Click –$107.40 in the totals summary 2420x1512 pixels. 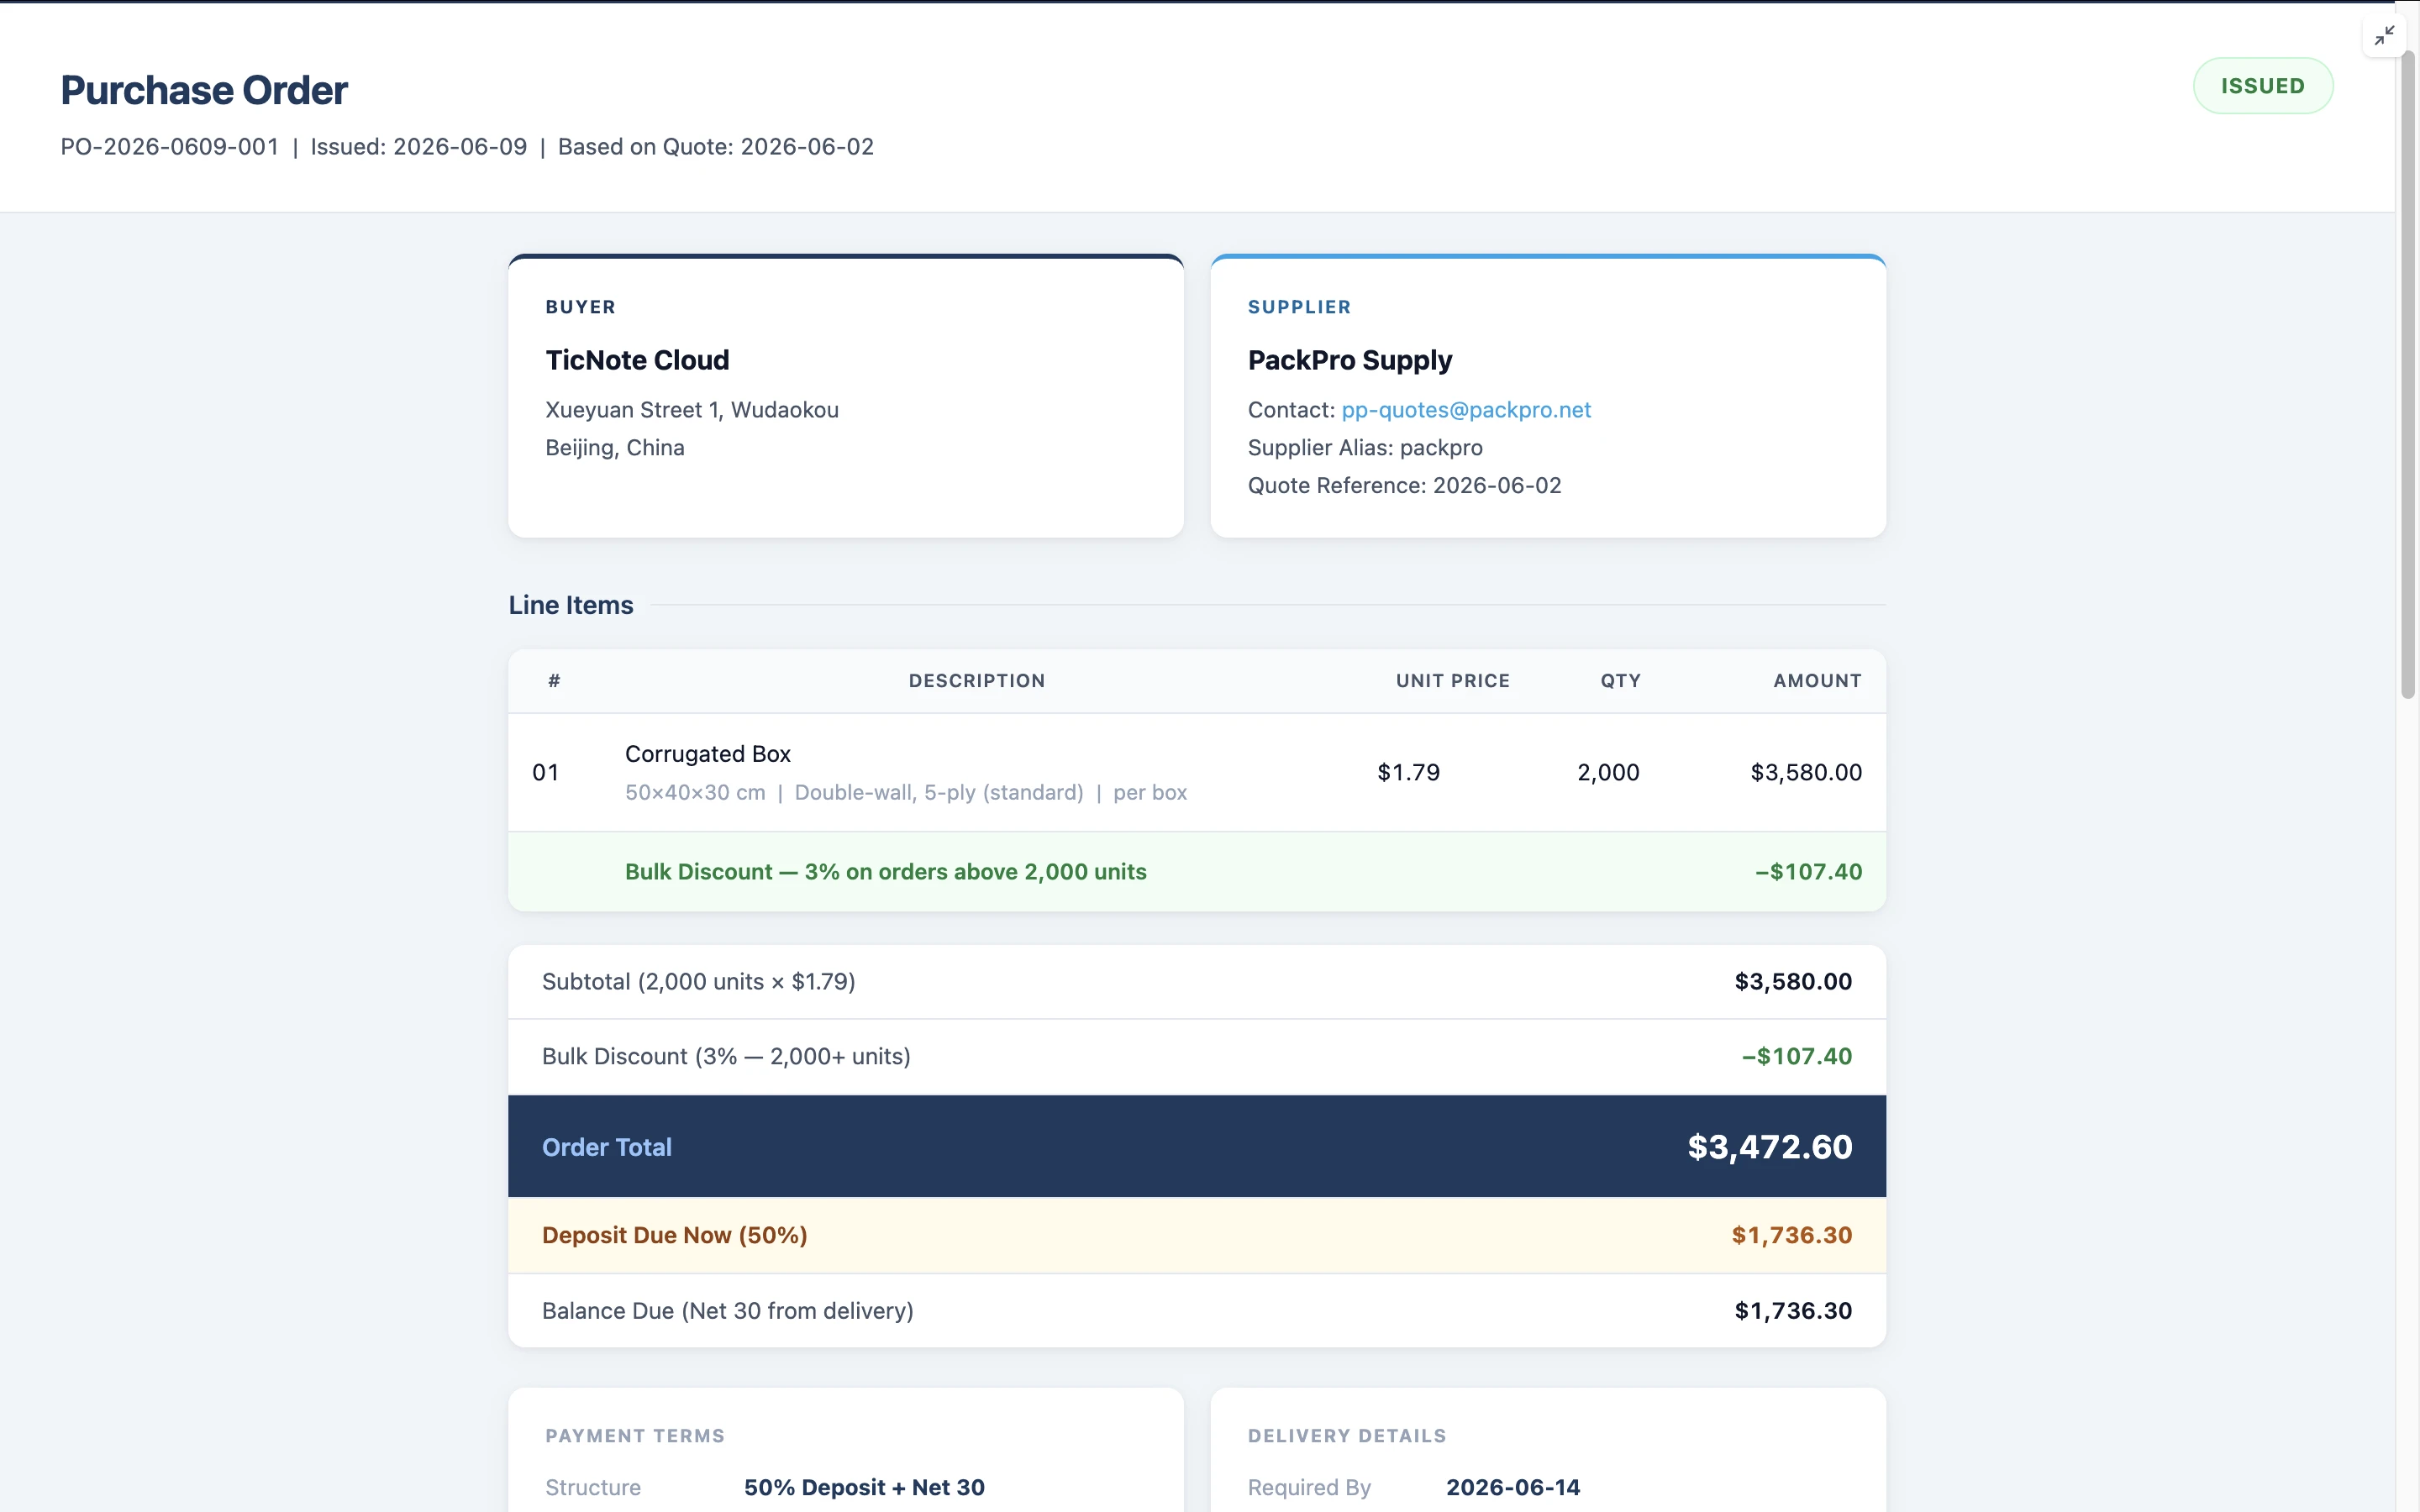(1796, 1057)
